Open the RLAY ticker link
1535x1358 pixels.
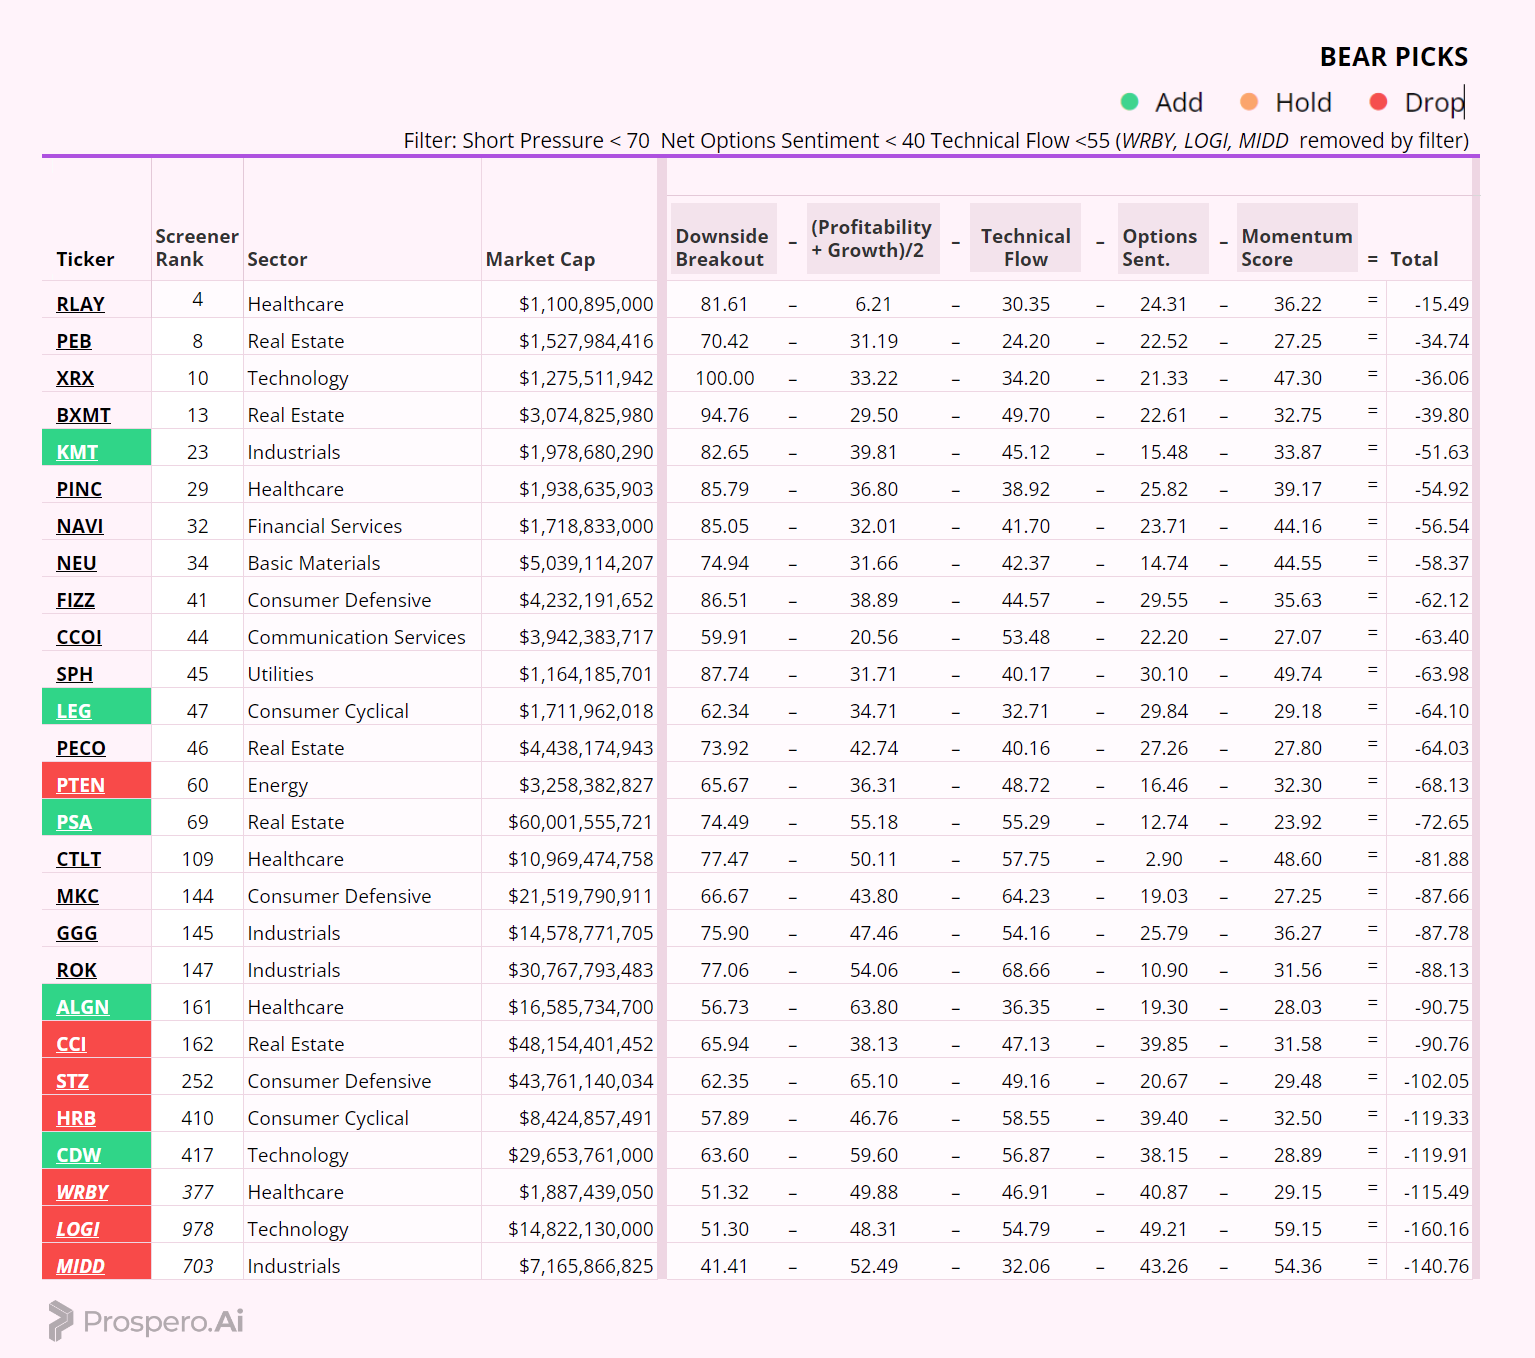point(80,304)
